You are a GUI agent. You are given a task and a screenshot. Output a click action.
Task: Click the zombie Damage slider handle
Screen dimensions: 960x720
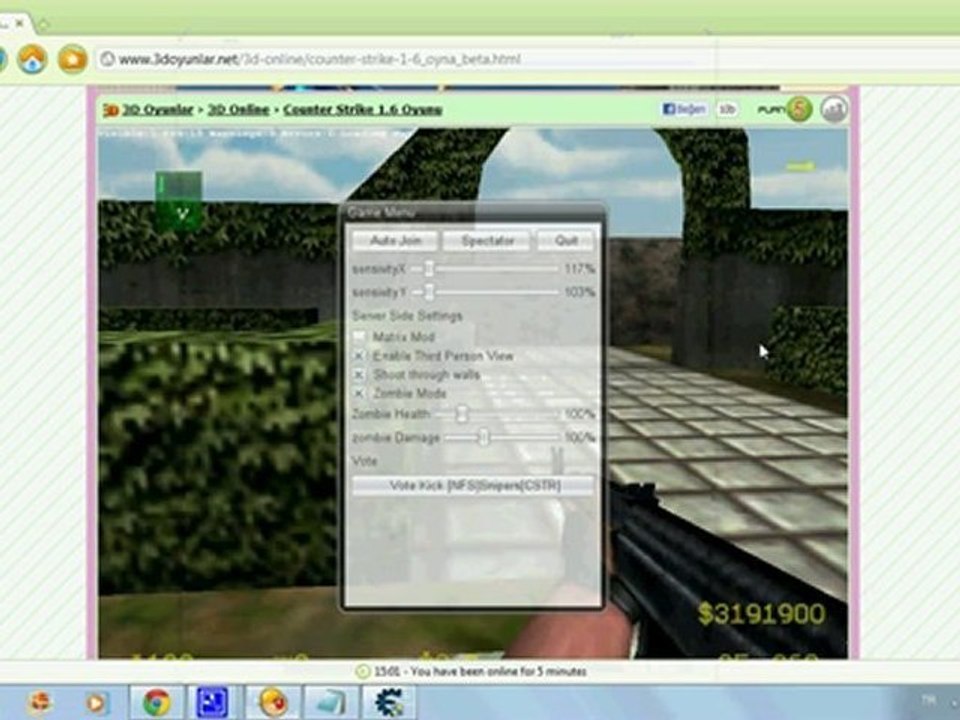484,437
